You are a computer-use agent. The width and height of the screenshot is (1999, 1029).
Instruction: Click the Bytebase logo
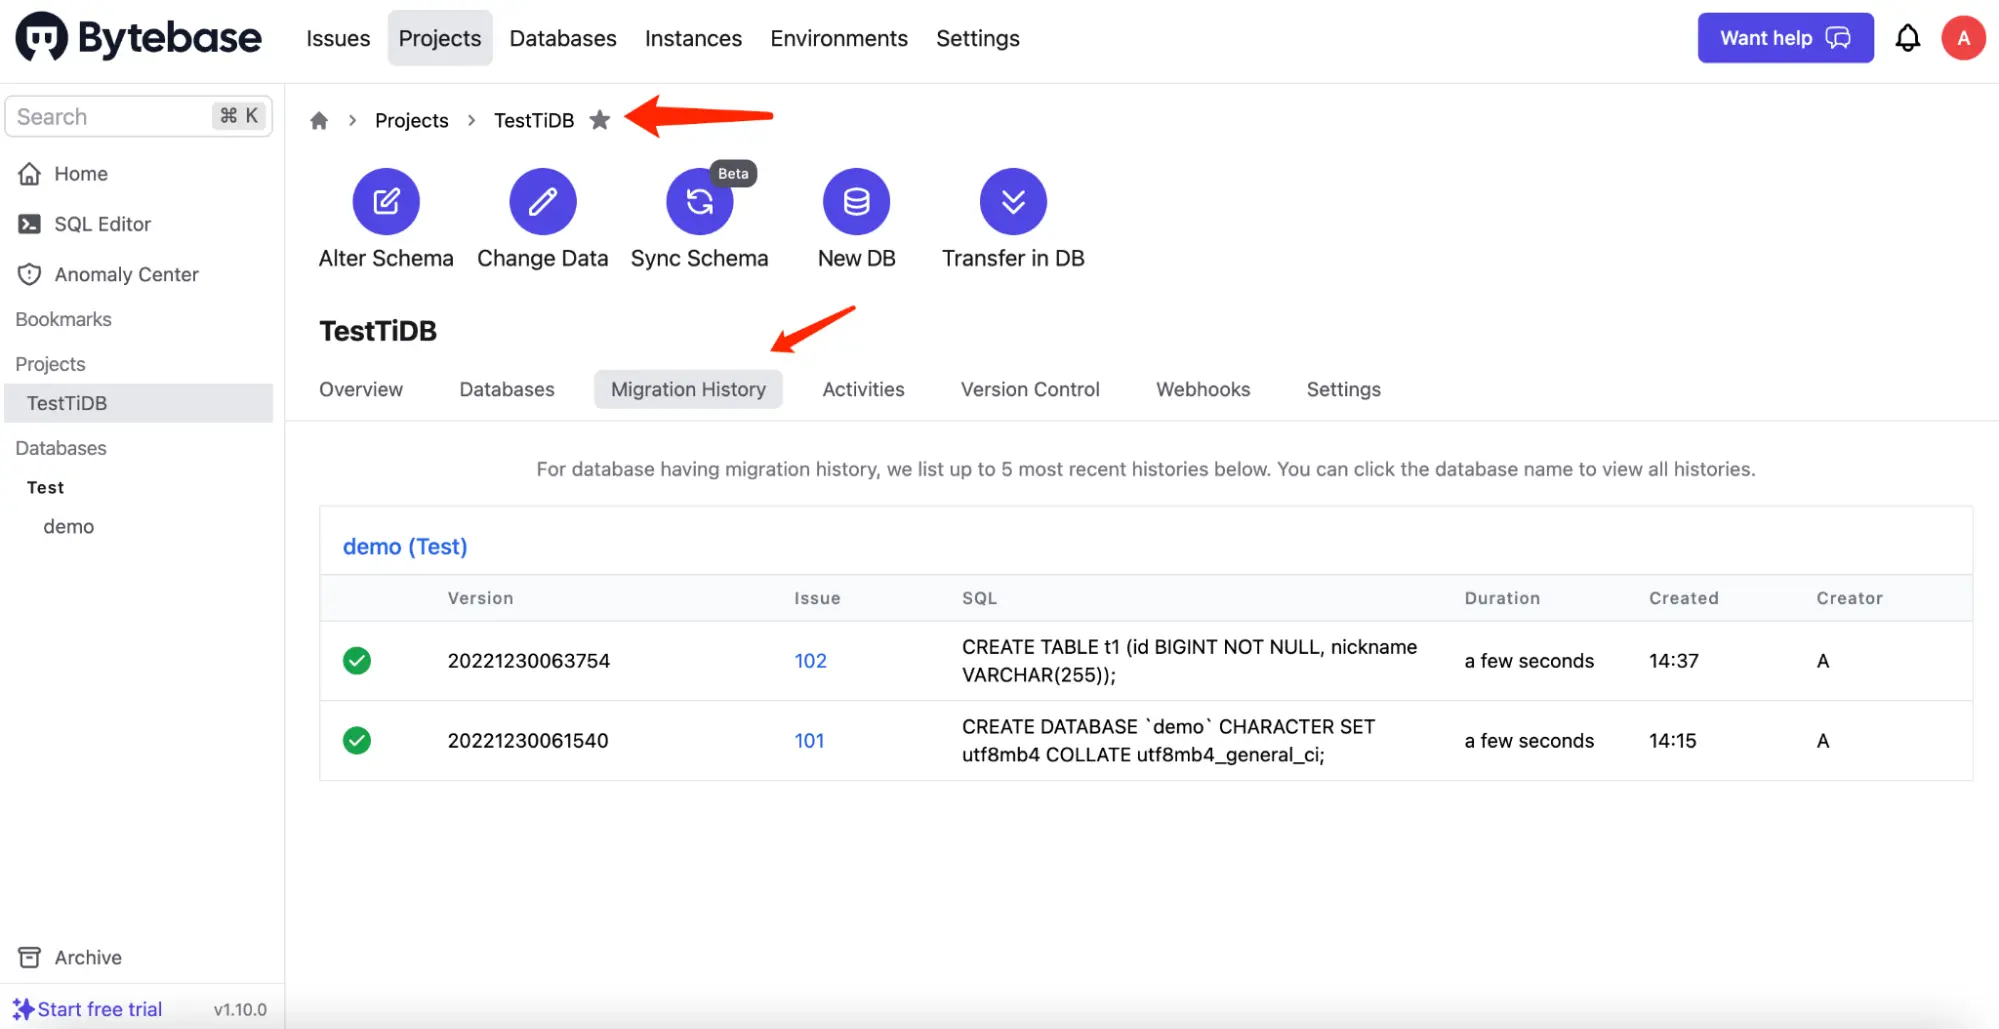pos(138,38)
